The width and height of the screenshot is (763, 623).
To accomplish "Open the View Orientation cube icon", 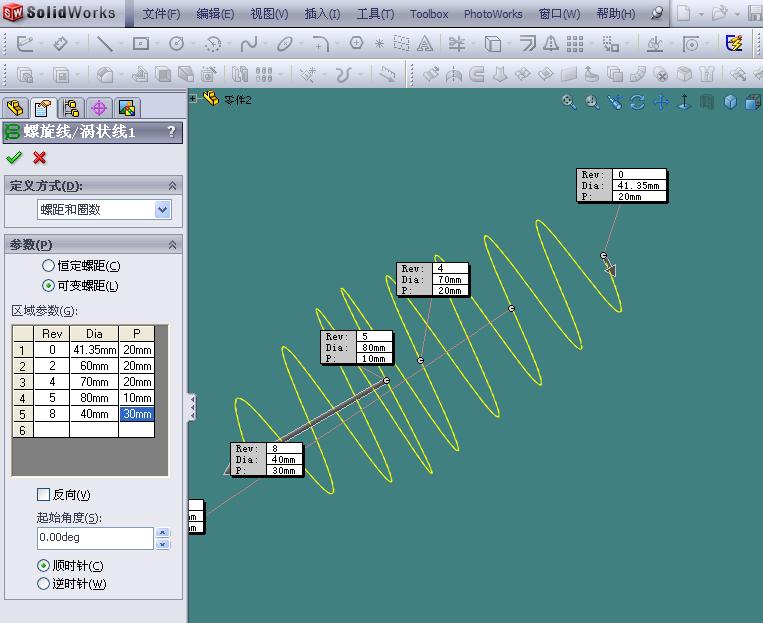I will (730, 102).
